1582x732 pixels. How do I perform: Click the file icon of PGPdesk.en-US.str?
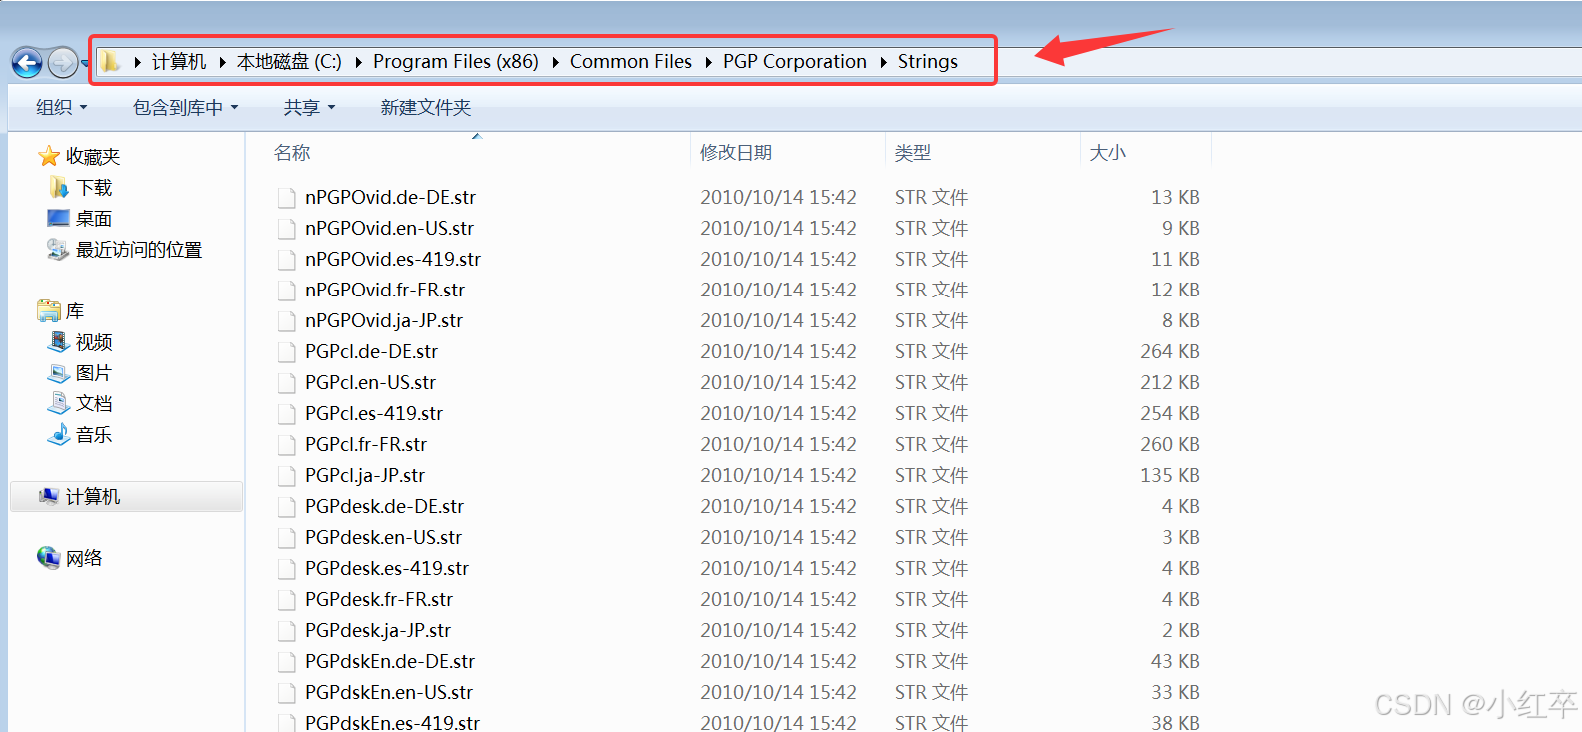tap(287, 538)
